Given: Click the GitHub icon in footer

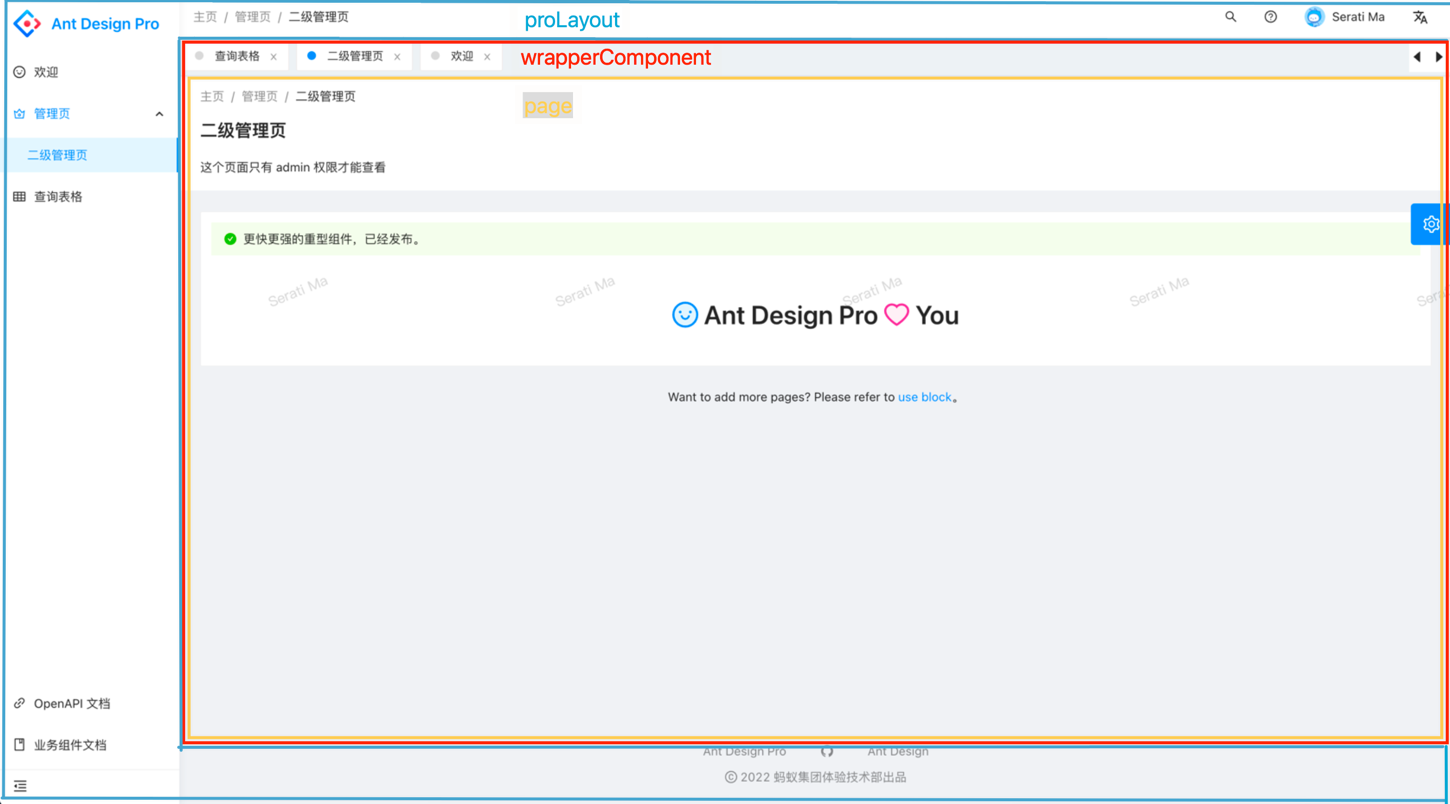Looking at the screenshot, I should click(x=827, y=751).
